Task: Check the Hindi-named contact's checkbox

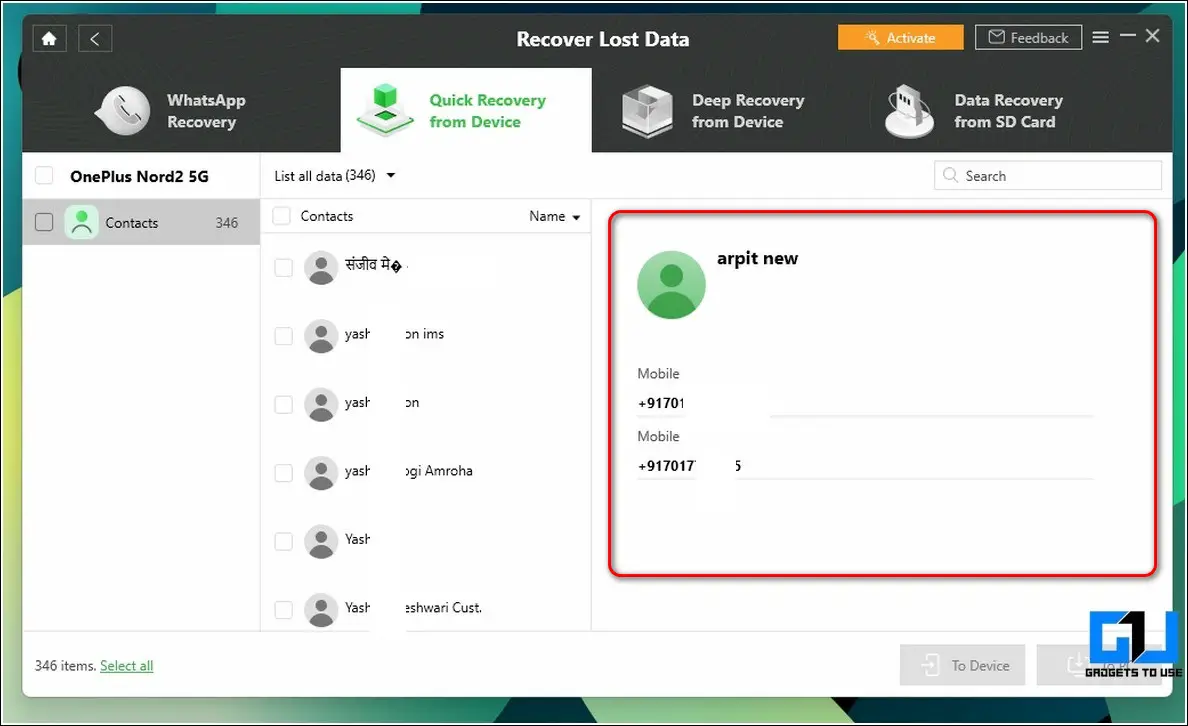Action: coord(283,268)
